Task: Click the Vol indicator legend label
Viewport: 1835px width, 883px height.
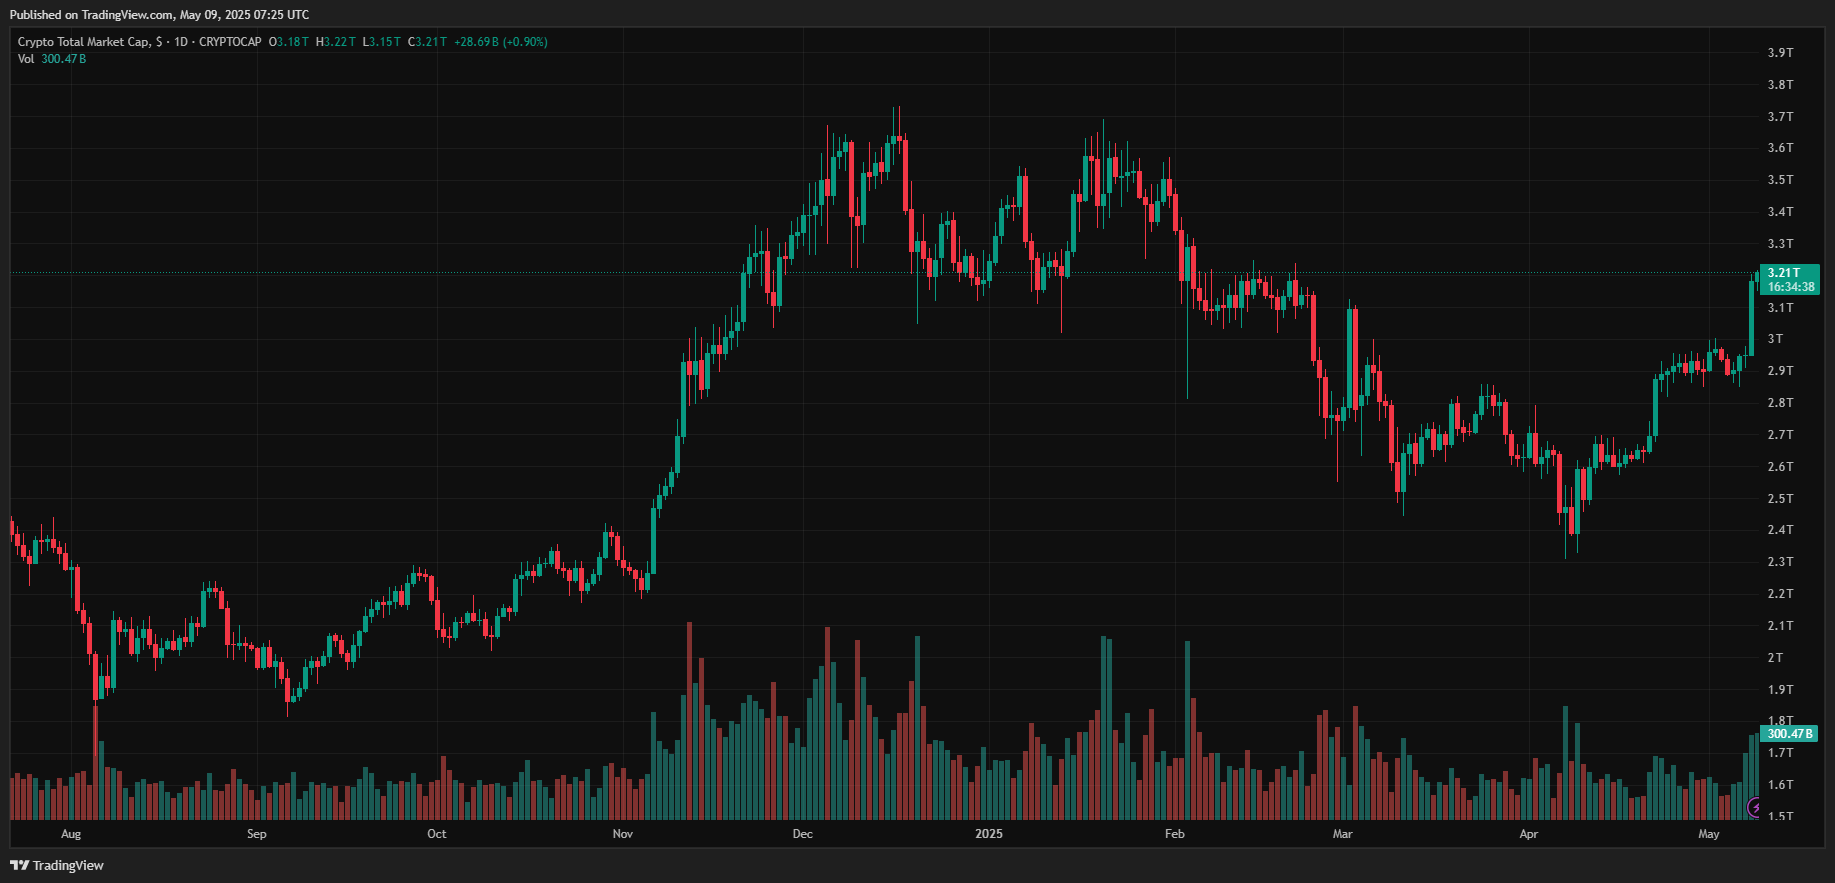Action: [26, 59]
